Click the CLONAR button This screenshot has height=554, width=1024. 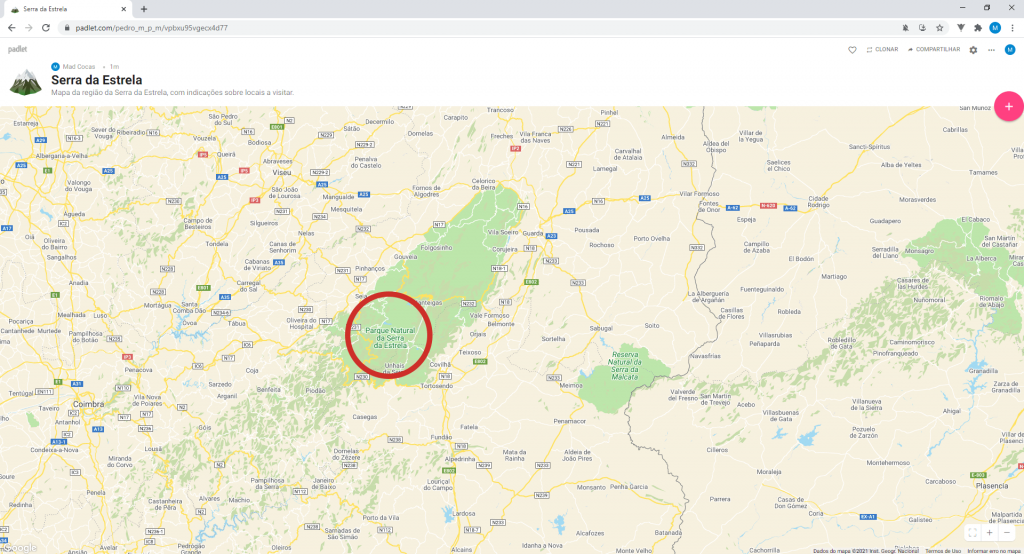882,50
